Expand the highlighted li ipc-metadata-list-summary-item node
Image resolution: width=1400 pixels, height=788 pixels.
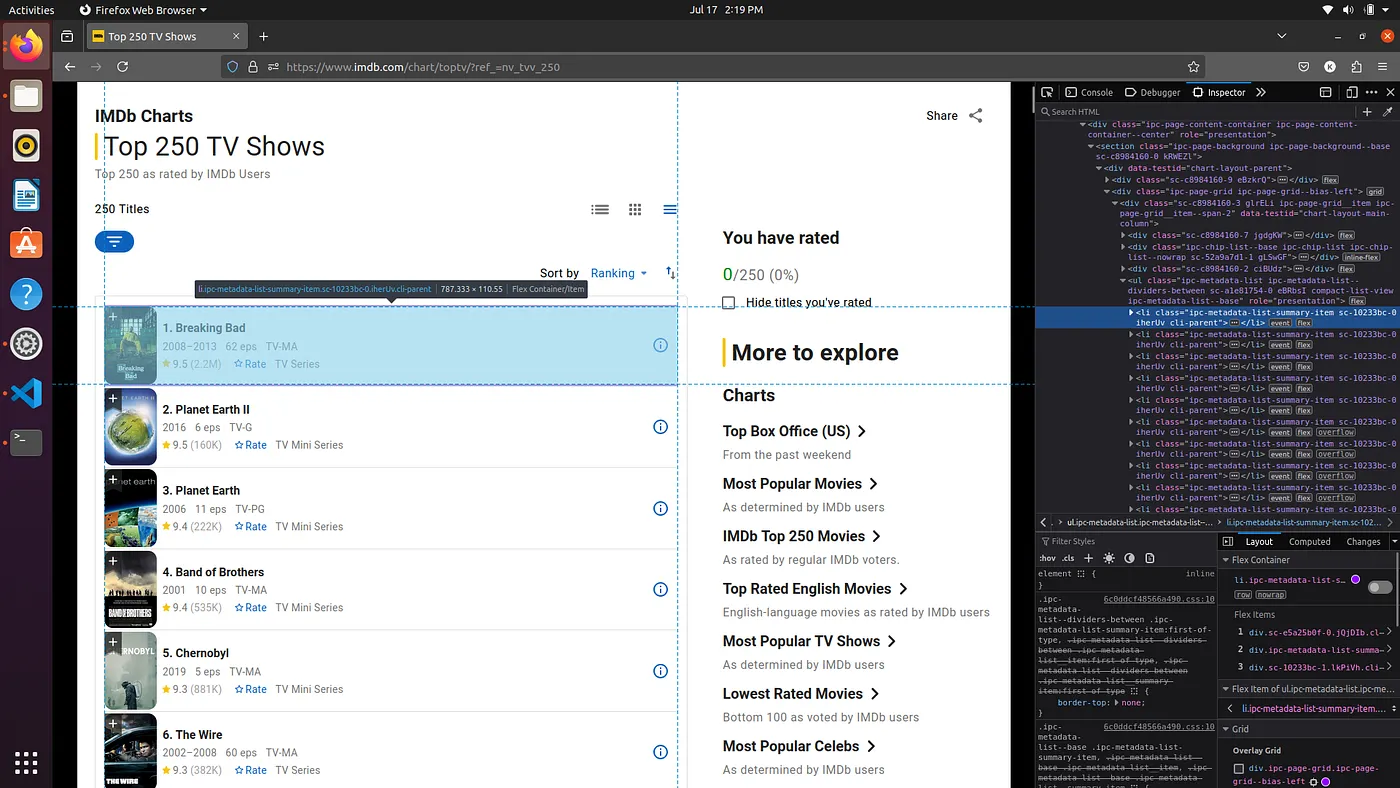tap(1132, 313)
